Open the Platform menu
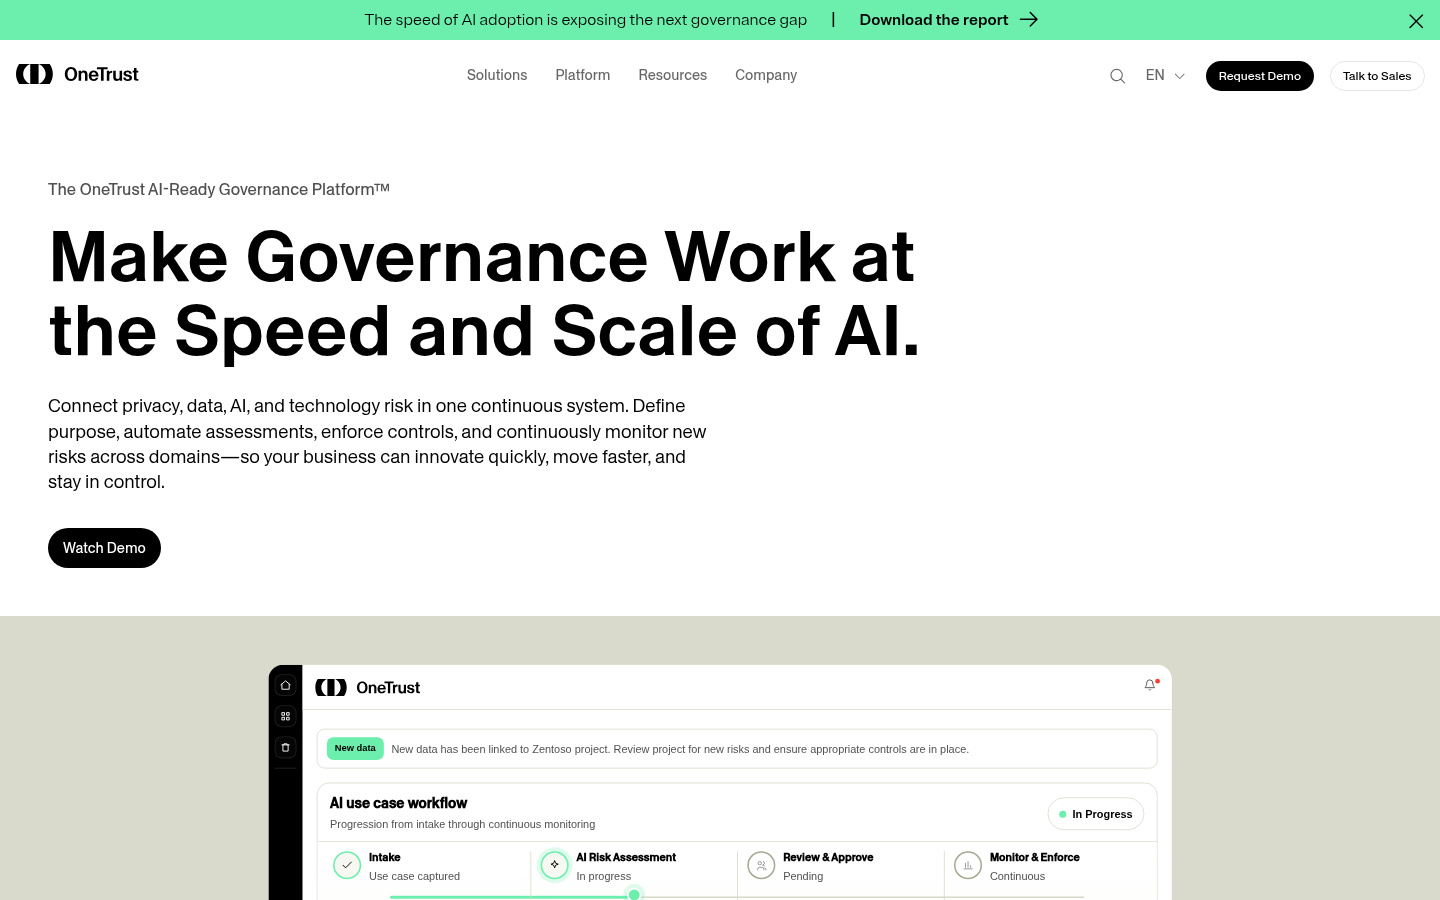Image resolution: width=1440 pixels, height=900 pixels. click(583, 75)
